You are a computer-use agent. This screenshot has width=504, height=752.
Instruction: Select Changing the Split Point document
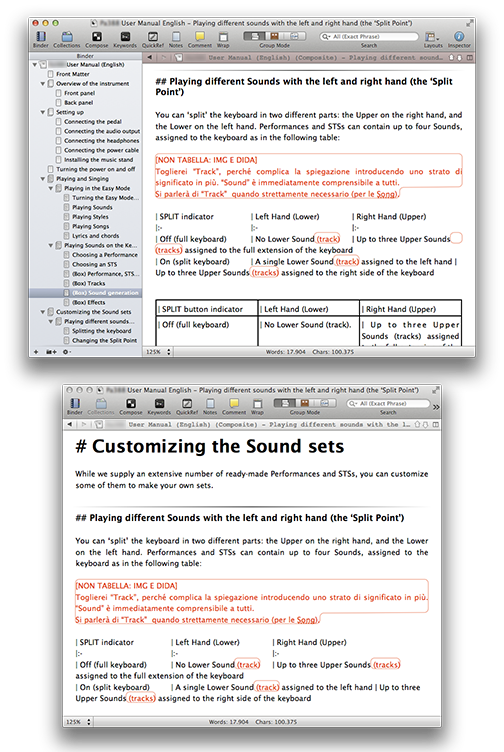[x=104, y=341]
